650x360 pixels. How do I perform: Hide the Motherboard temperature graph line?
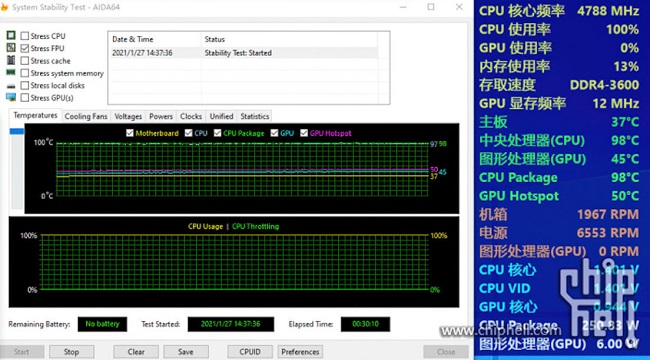point(130,133)
